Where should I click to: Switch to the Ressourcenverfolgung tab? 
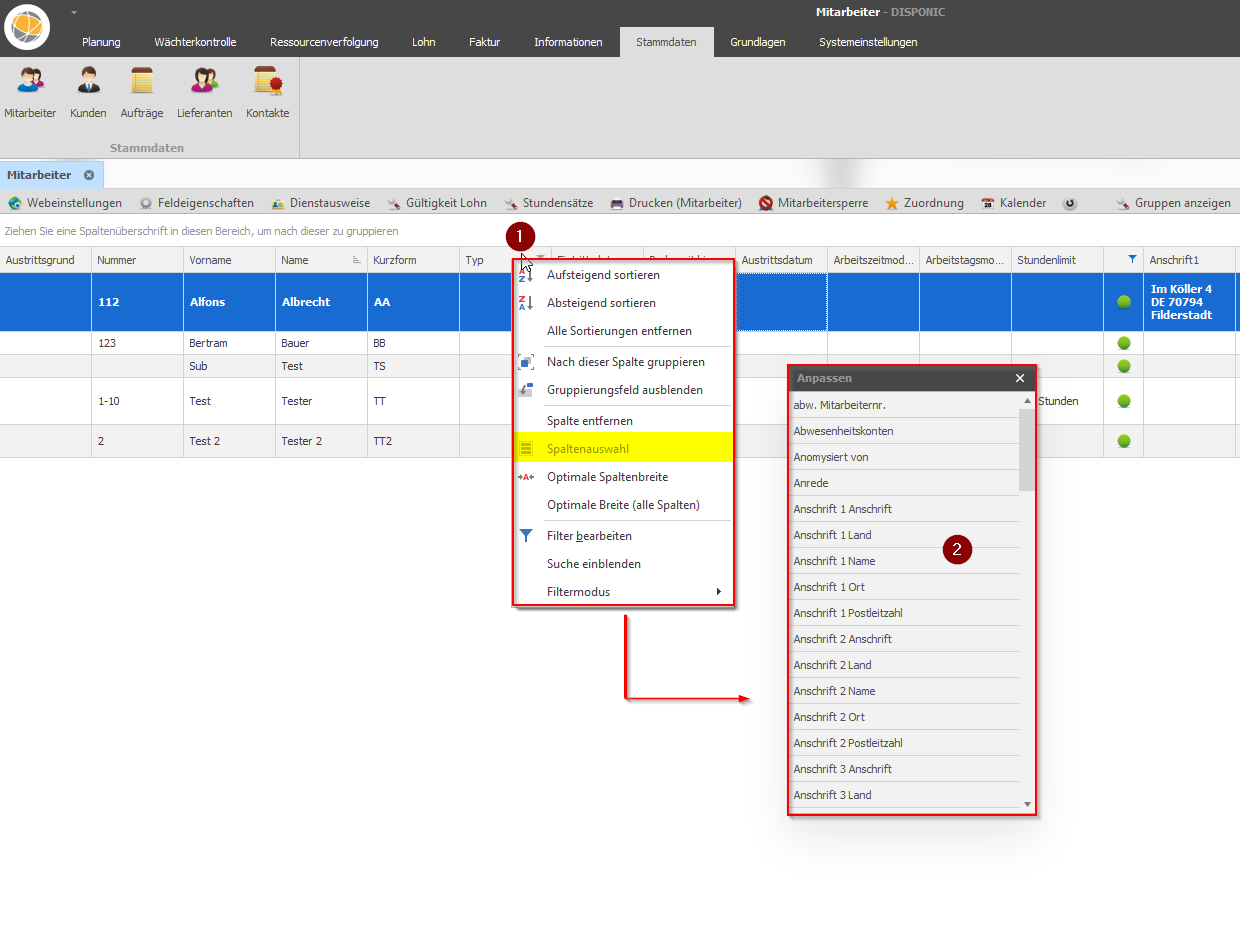pos(324,42)
